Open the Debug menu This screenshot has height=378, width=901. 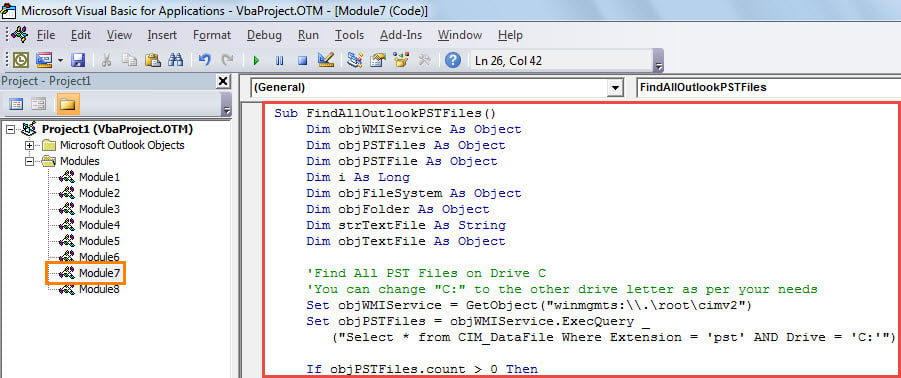click(x=264, y=35)
